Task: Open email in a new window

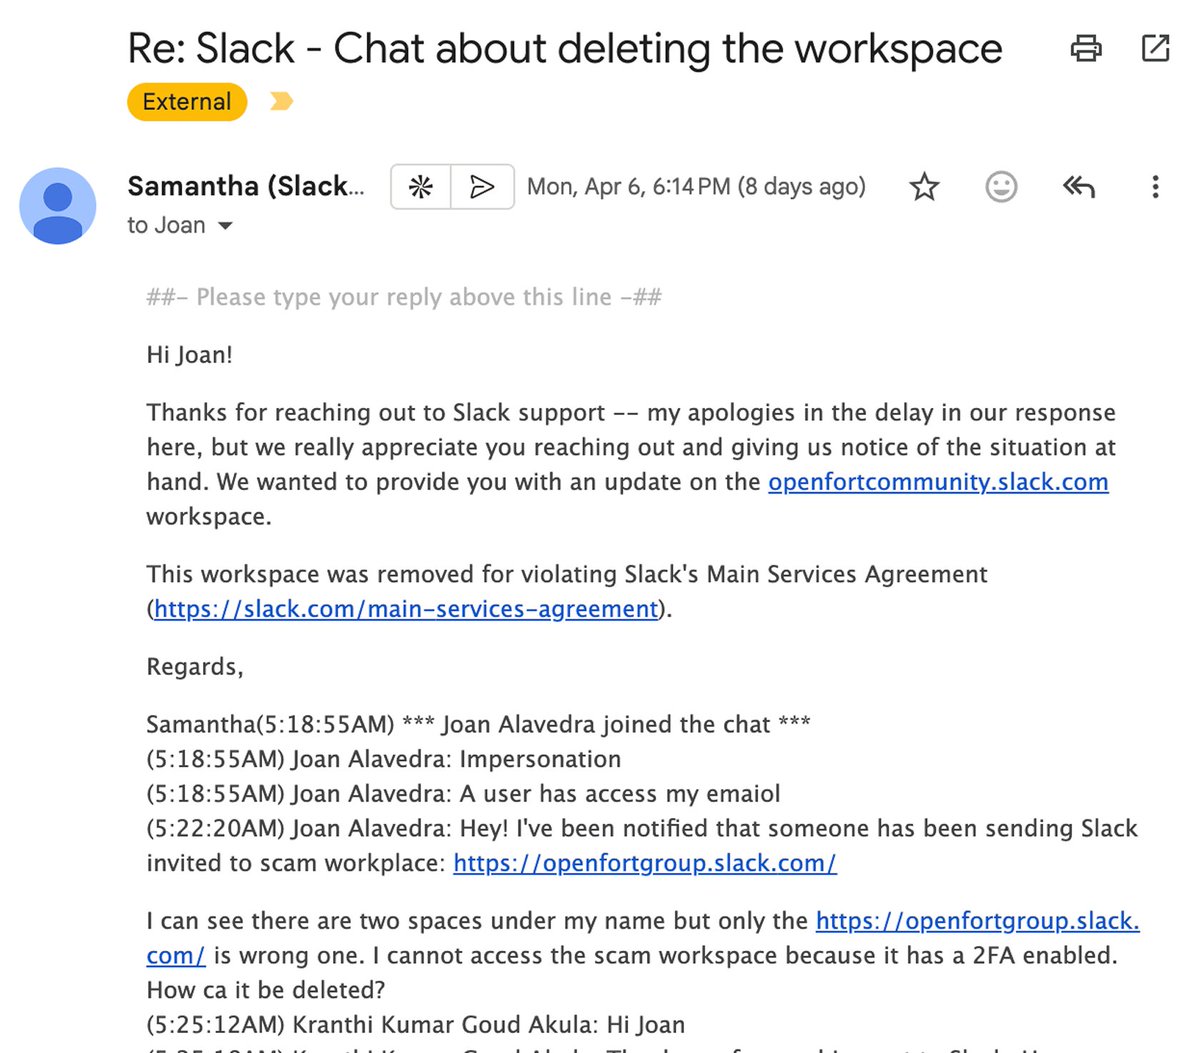Action: 1155,48
